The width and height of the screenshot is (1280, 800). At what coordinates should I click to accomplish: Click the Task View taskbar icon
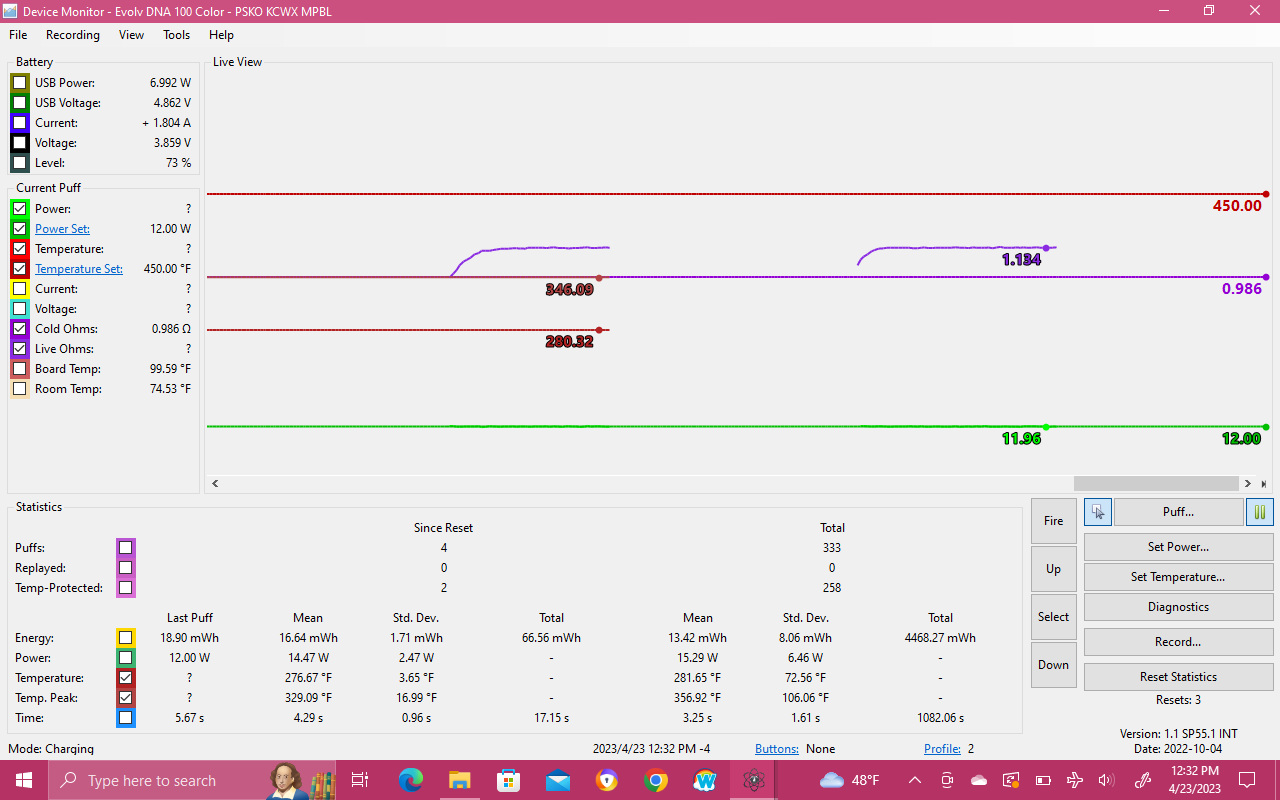(360, 780)
